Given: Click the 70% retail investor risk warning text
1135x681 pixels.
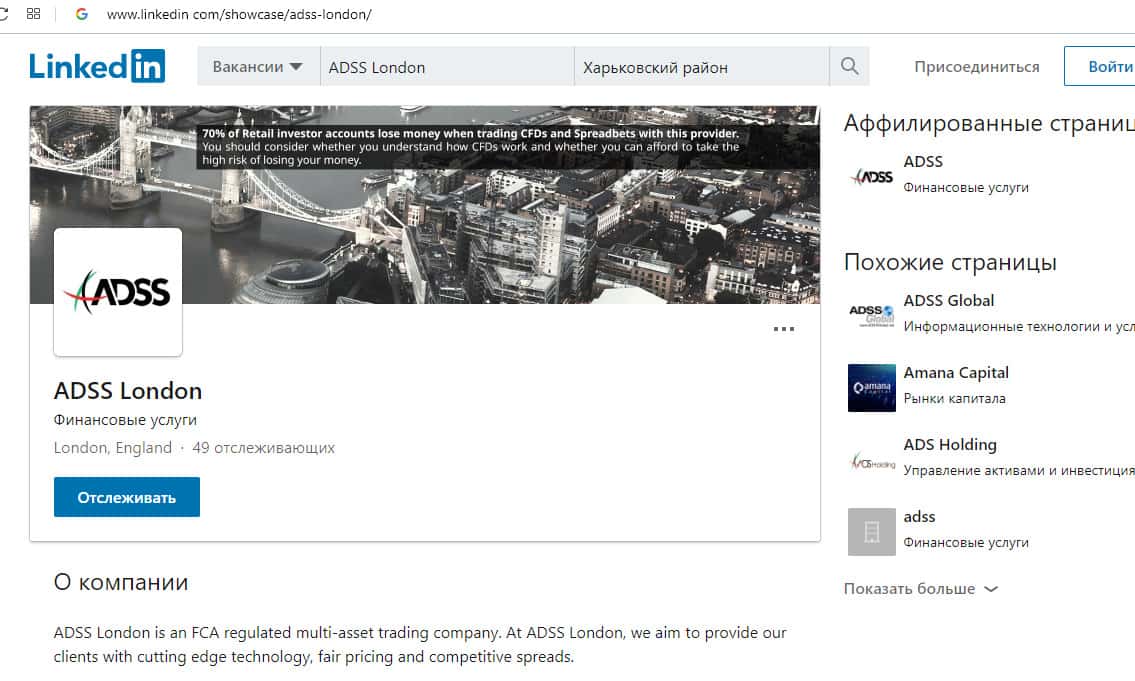Looking at the screenshot, I should pyautogui.click(x=471, y=147).
